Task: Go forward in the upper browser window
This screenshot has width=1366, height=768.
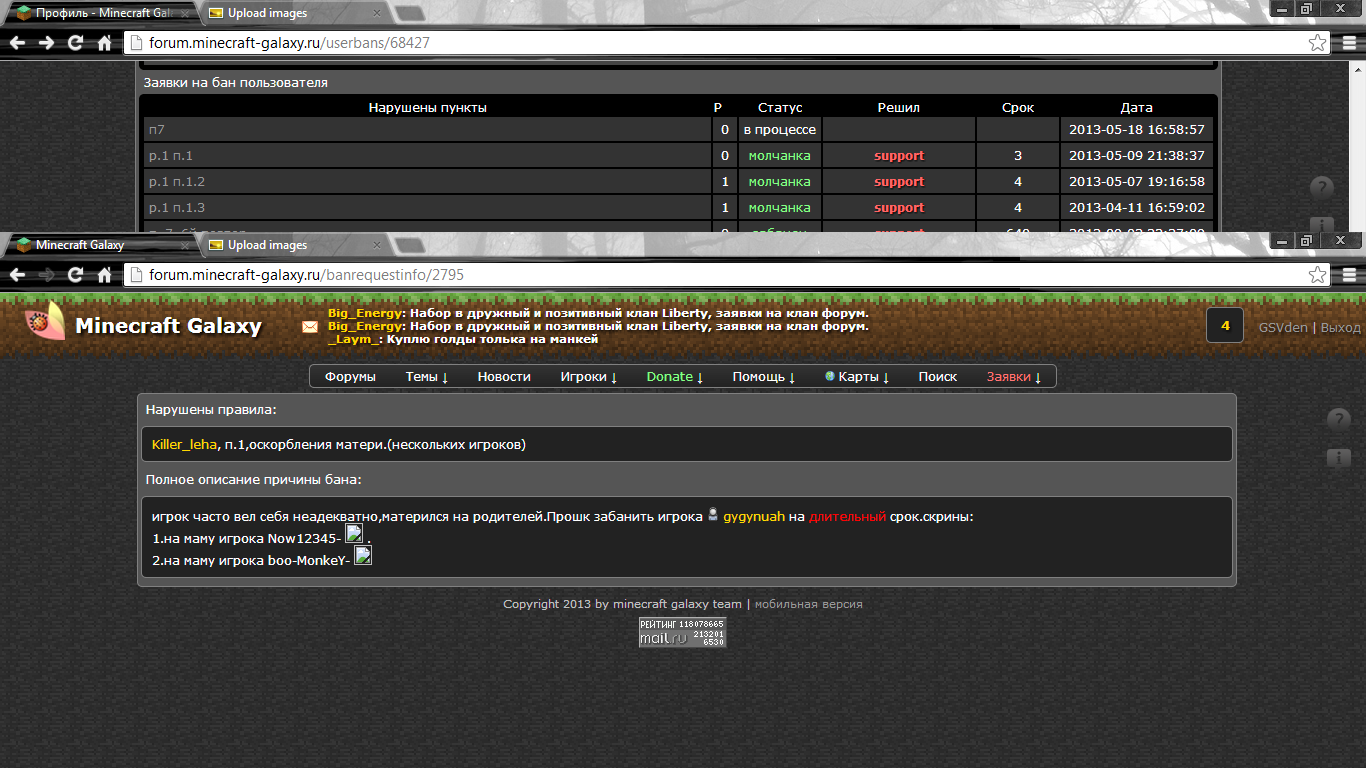Action: [x=46, y=43]
